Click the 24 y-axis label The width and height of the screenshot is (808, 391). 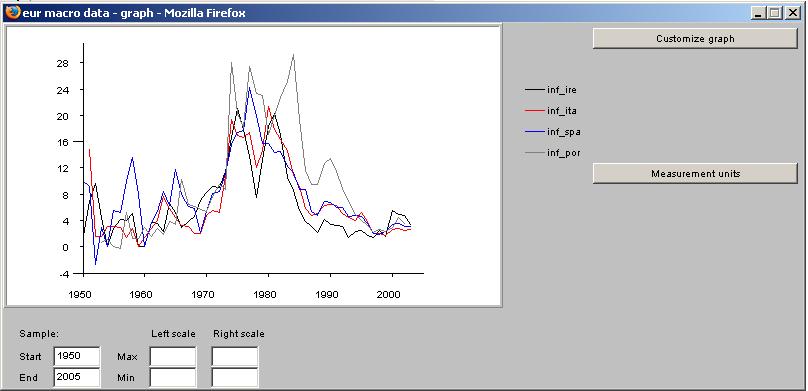pos(63,90)
